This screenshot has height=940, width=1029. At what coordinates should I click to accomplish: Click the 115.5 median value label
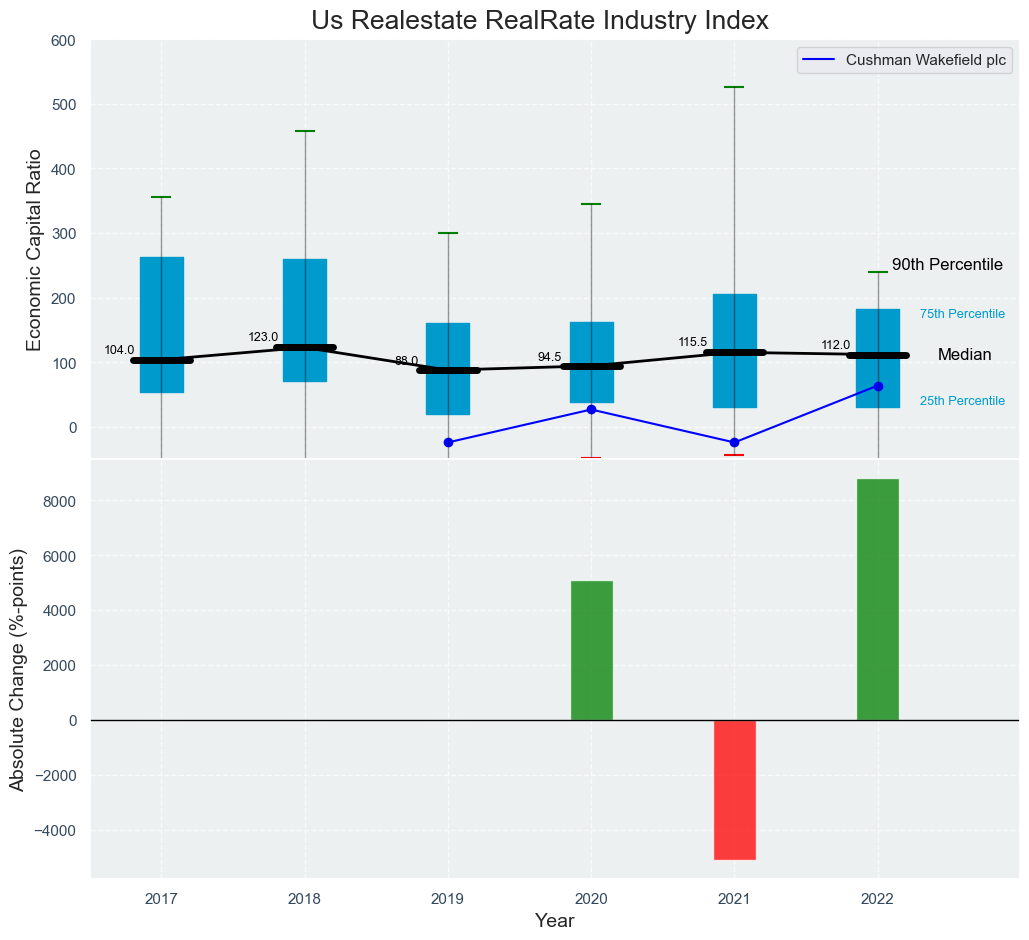(692, 342)
